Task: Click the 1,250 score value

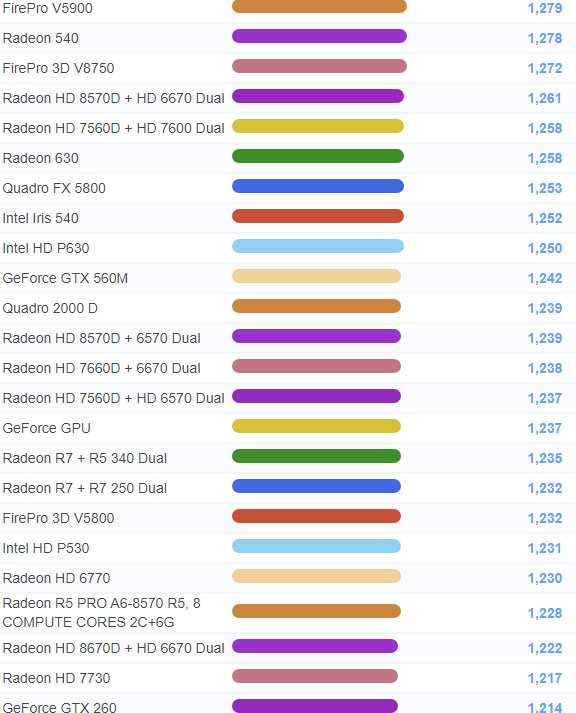Action: click(x=545, y=248)
